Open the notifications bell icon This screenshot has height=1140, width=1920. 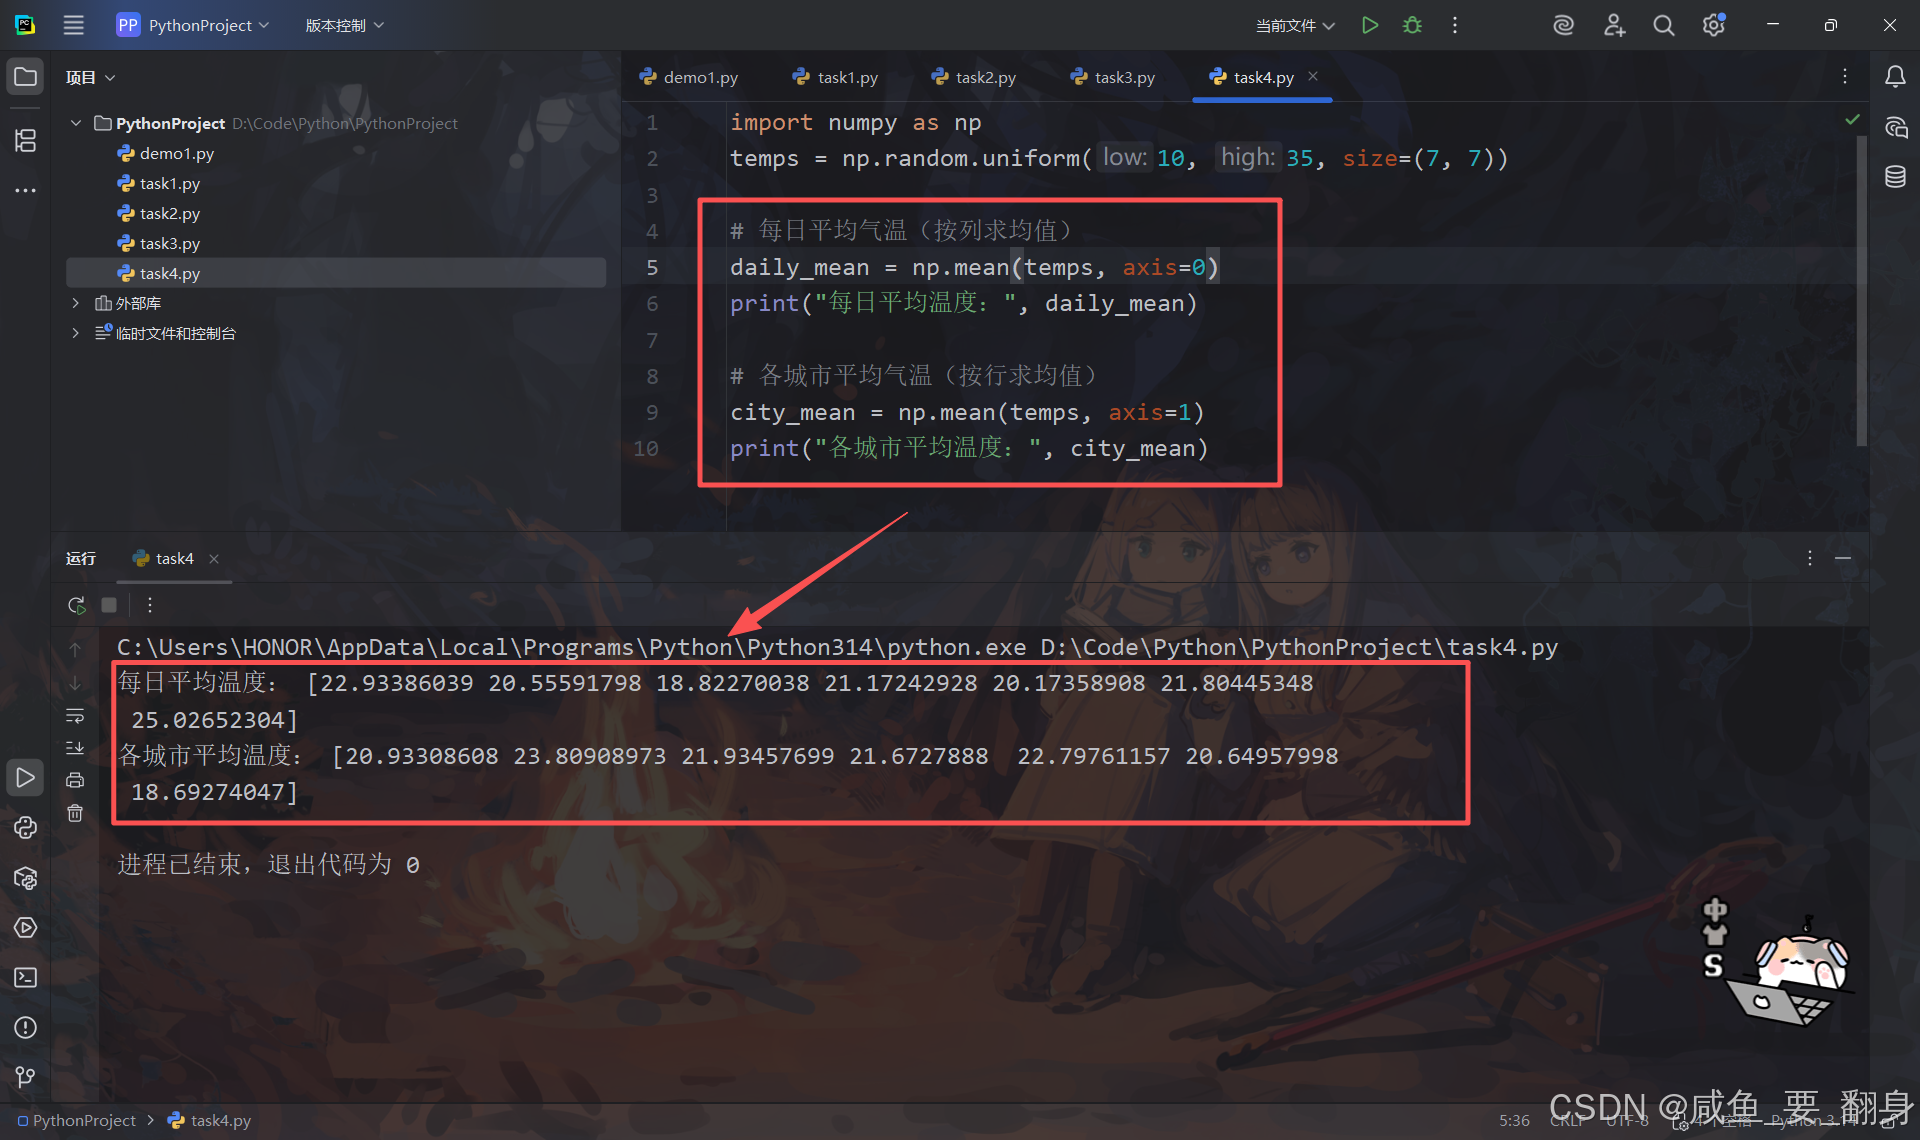pos(1895,77)
